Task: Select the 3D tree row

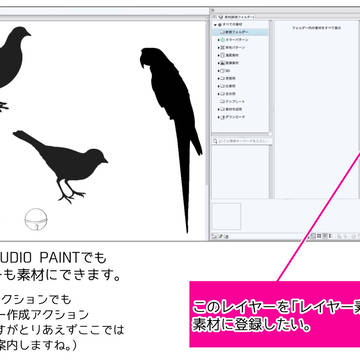Action: pos(240,71)
